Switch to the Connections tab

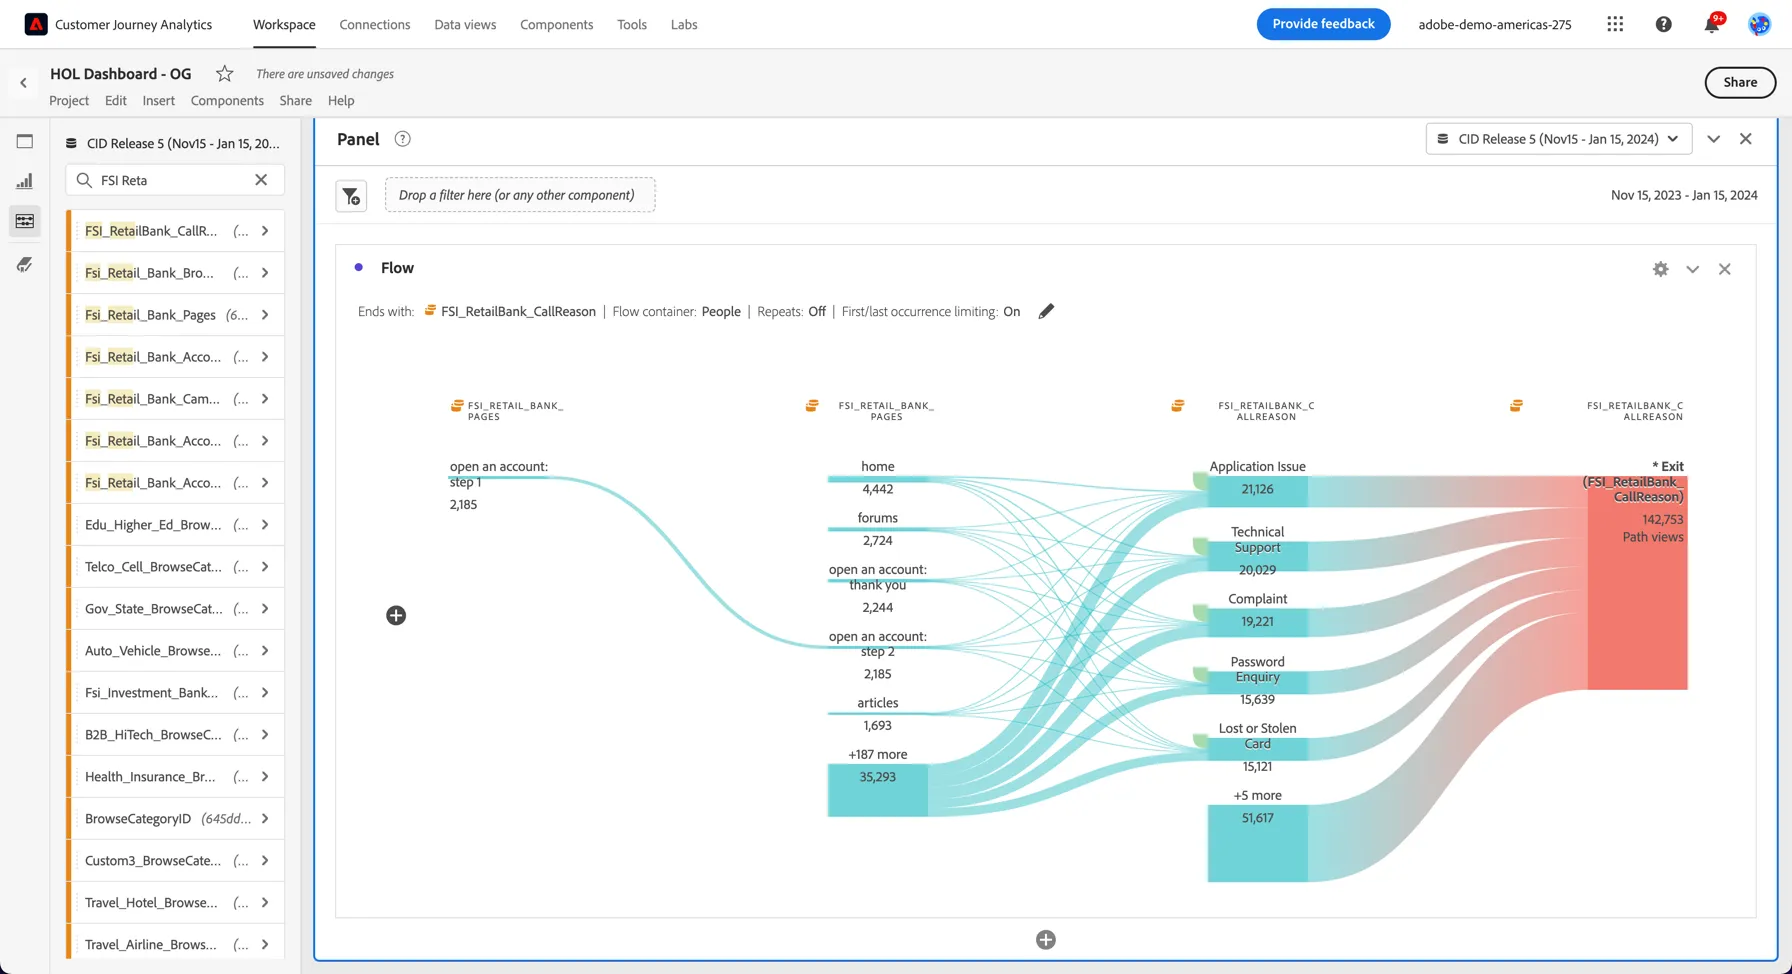pos(375,24)
